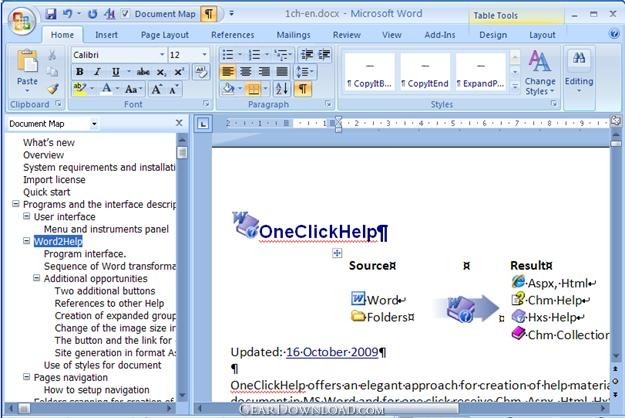The height and width of the screenshot is (418, 625).
Task: Increase paragraph indent
Action: [x=324, y=55]
